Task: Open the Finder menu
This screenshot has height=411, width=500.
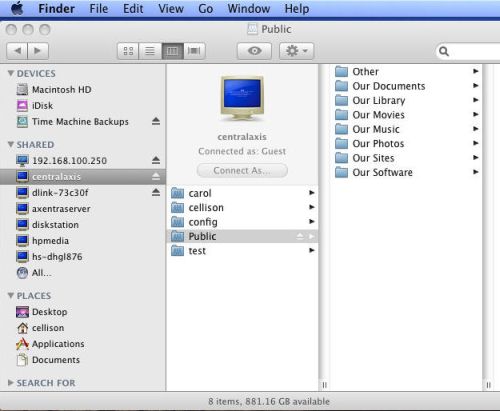Action: click(56, 9)
